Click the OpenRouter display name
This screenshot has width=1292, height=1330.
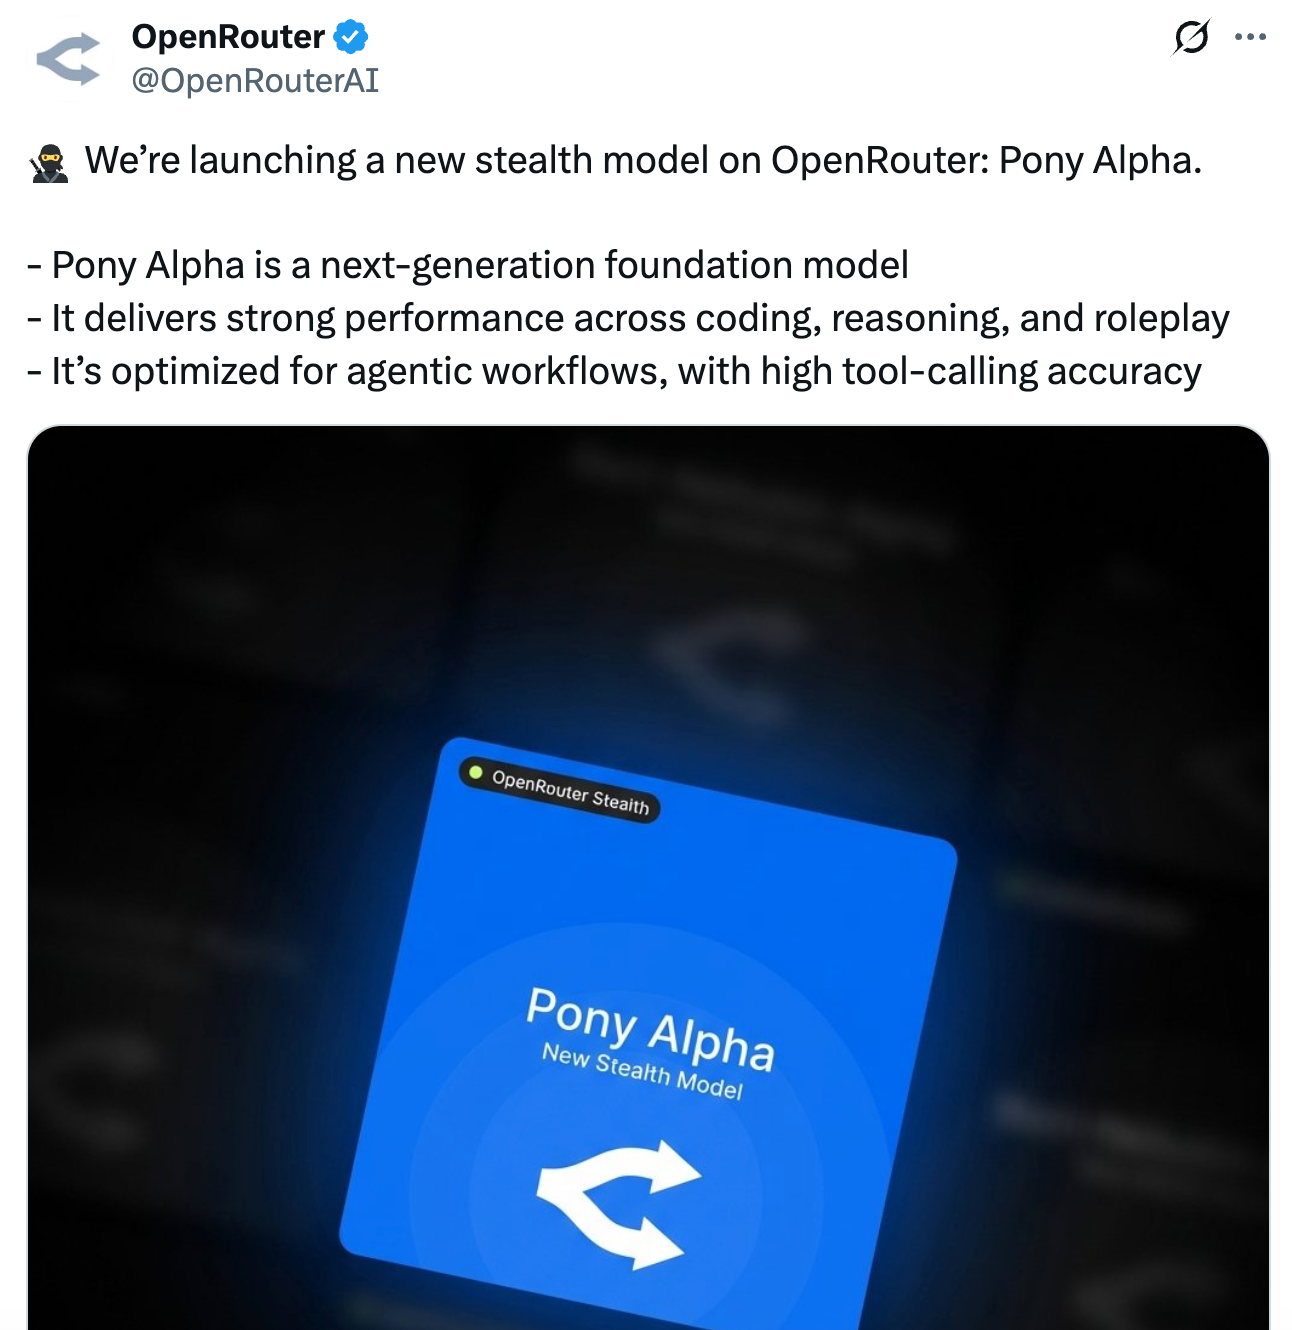coord(228,37)
